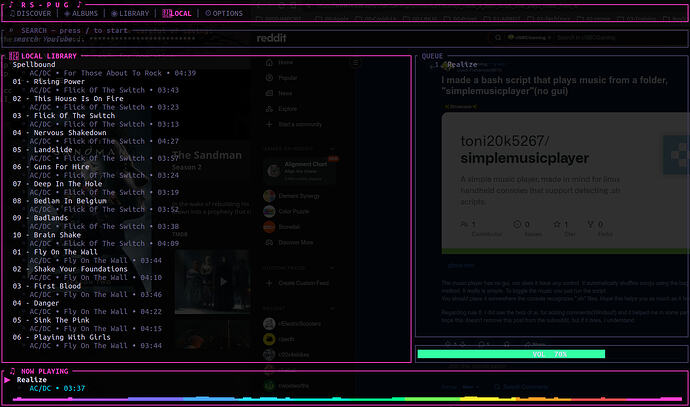Click the play icon in NOW PLAYING
This screenshot has width=690, height=407.
pos(7,380)
